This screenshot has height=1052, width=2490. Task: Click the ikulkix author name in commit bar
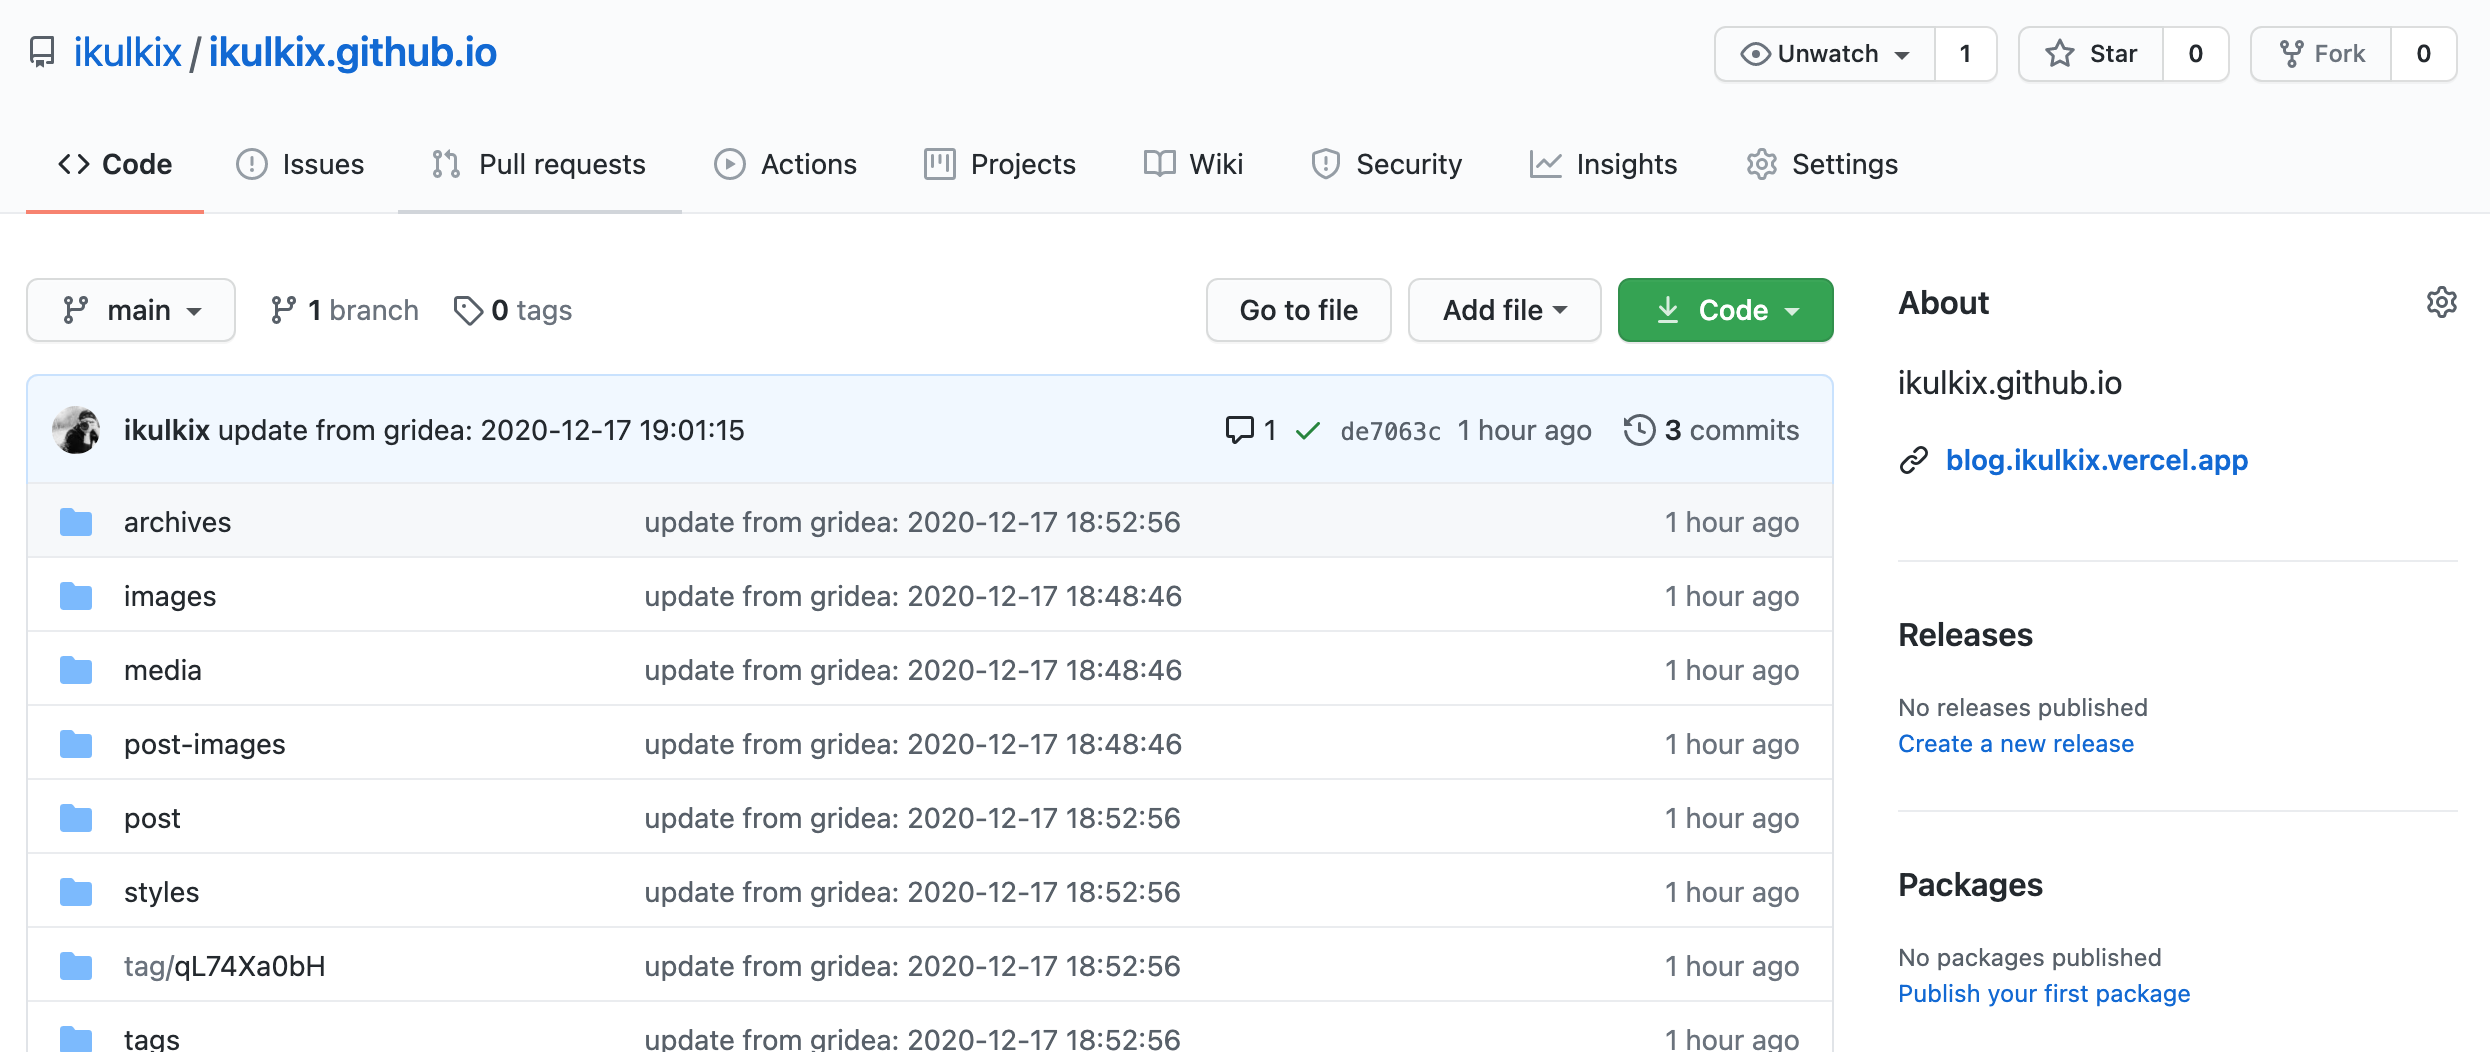166,430
